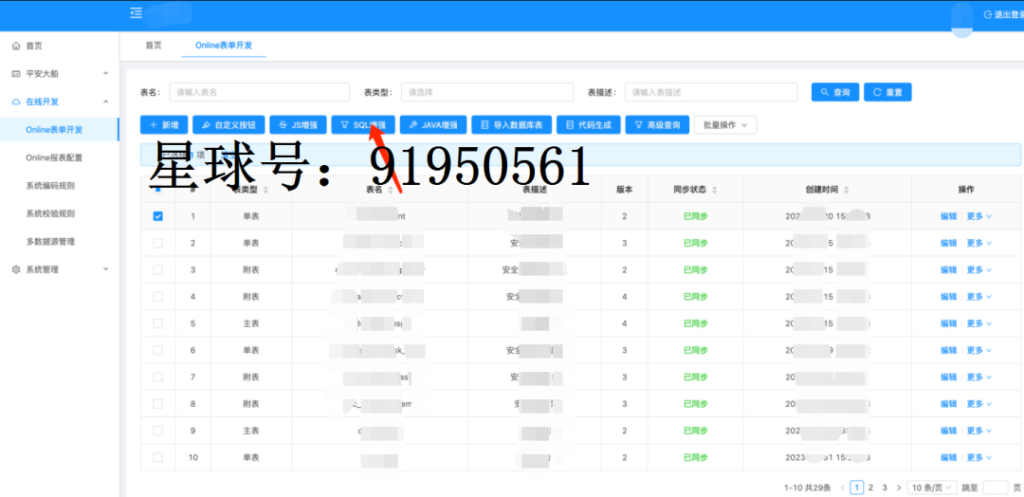The width and height of the screenshot is (1024, 497).
Task: Check the checkbox for row 2
Action: (x=157, y=243)
